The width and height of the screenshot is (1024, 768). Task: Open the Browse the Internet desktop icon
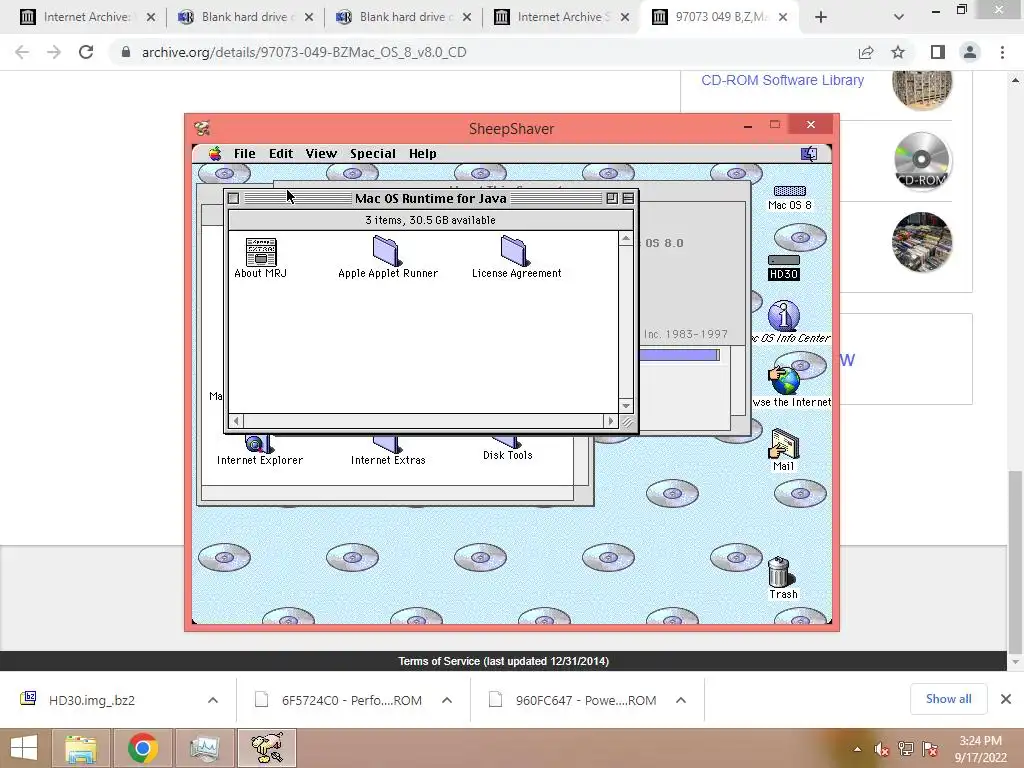pyautogui.click(x=784, y=381)
